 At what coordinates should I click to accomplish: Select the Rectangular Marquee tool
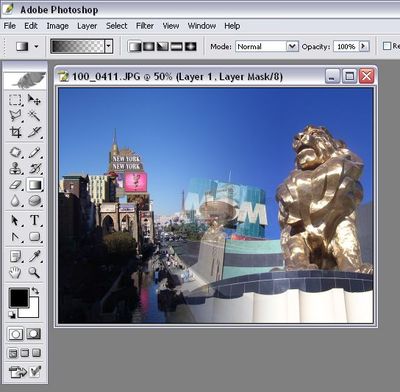[15, 100]
